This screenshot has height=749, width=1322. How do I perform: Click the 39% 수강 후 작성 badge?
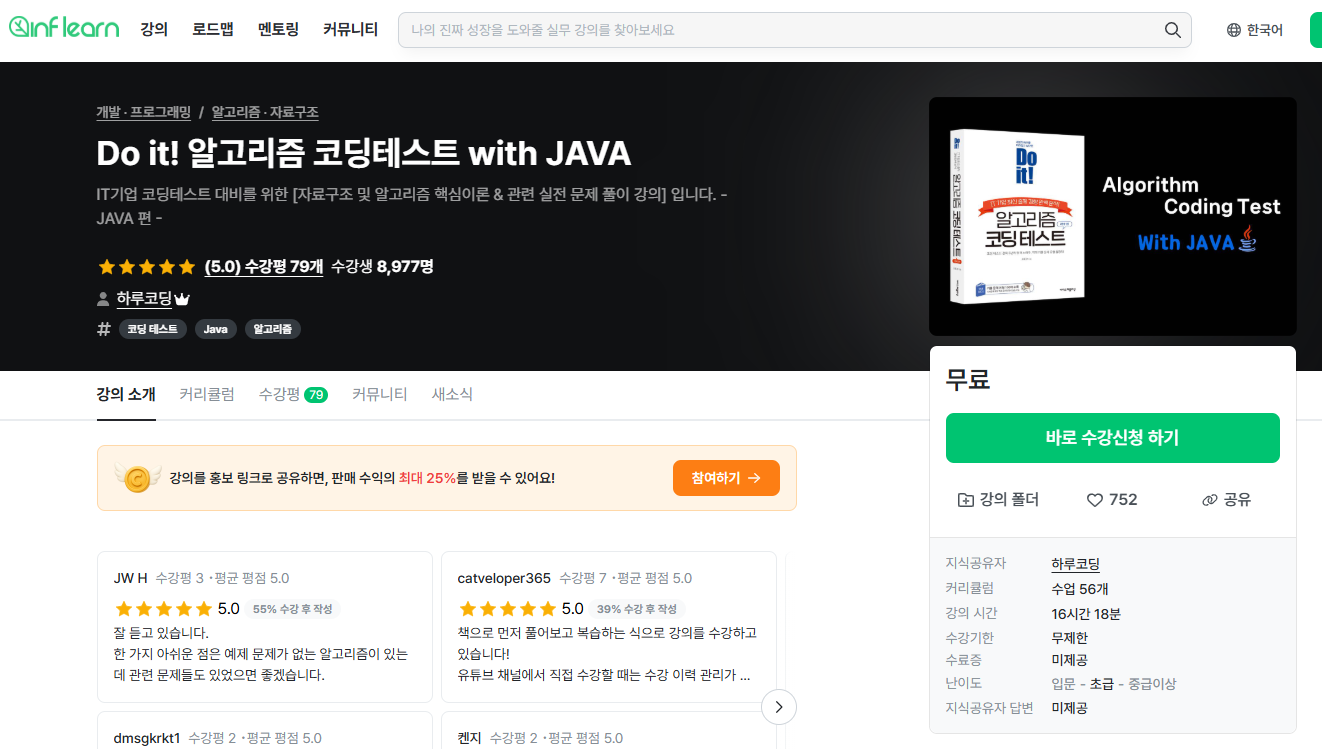tap(639, 609)
